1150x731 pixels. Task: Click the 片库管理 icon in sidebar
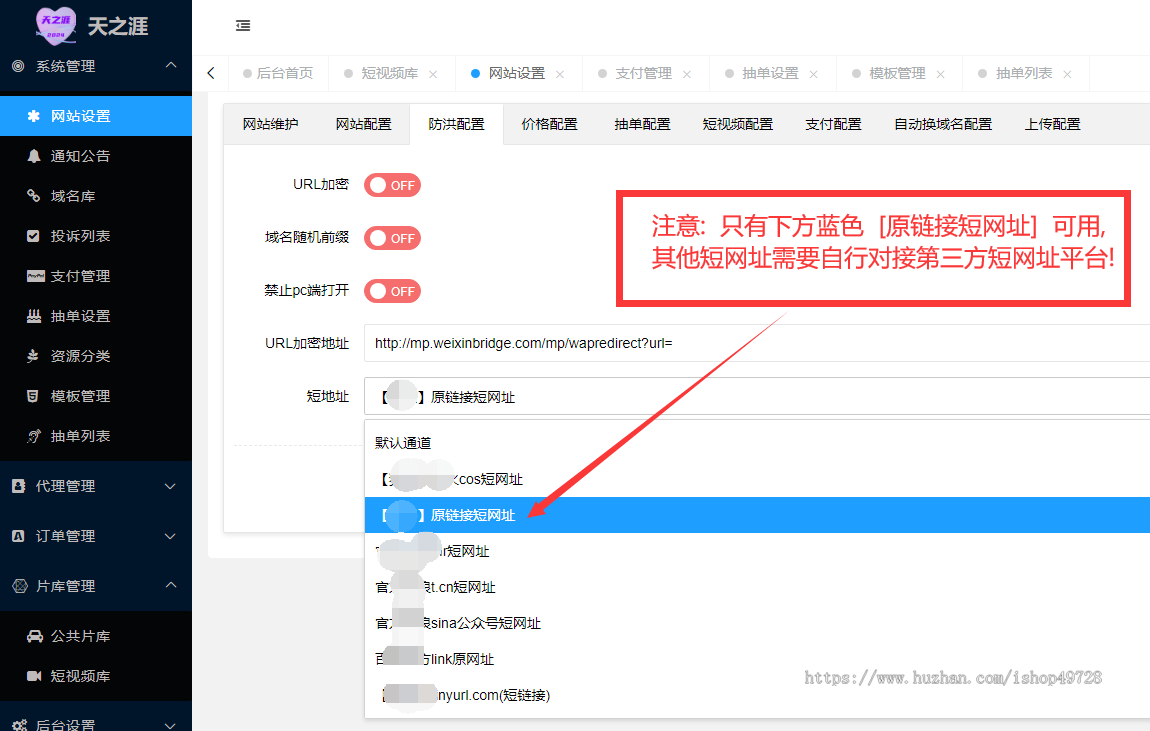pos(20,586)
